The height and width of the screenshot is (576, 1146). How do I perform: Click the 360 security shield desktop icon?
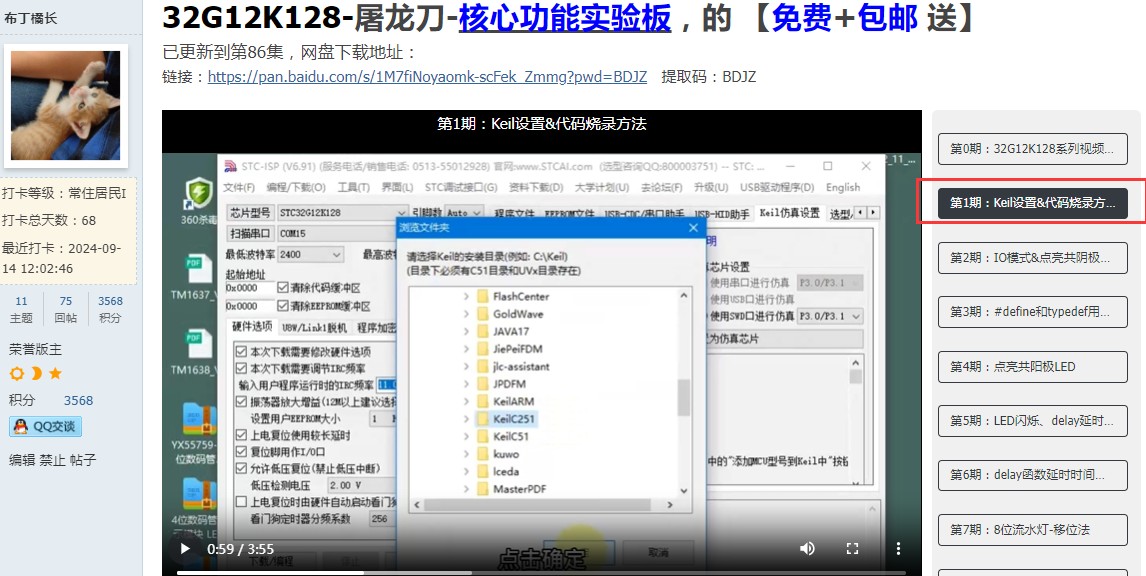[x=199, y=194]
